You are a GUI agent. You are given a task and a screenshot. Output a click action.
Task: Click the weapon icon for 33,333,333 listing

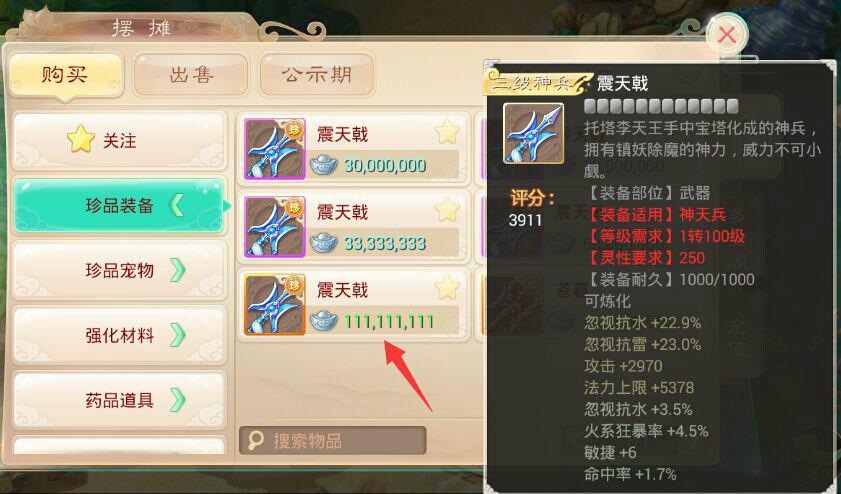click(275, 226)
